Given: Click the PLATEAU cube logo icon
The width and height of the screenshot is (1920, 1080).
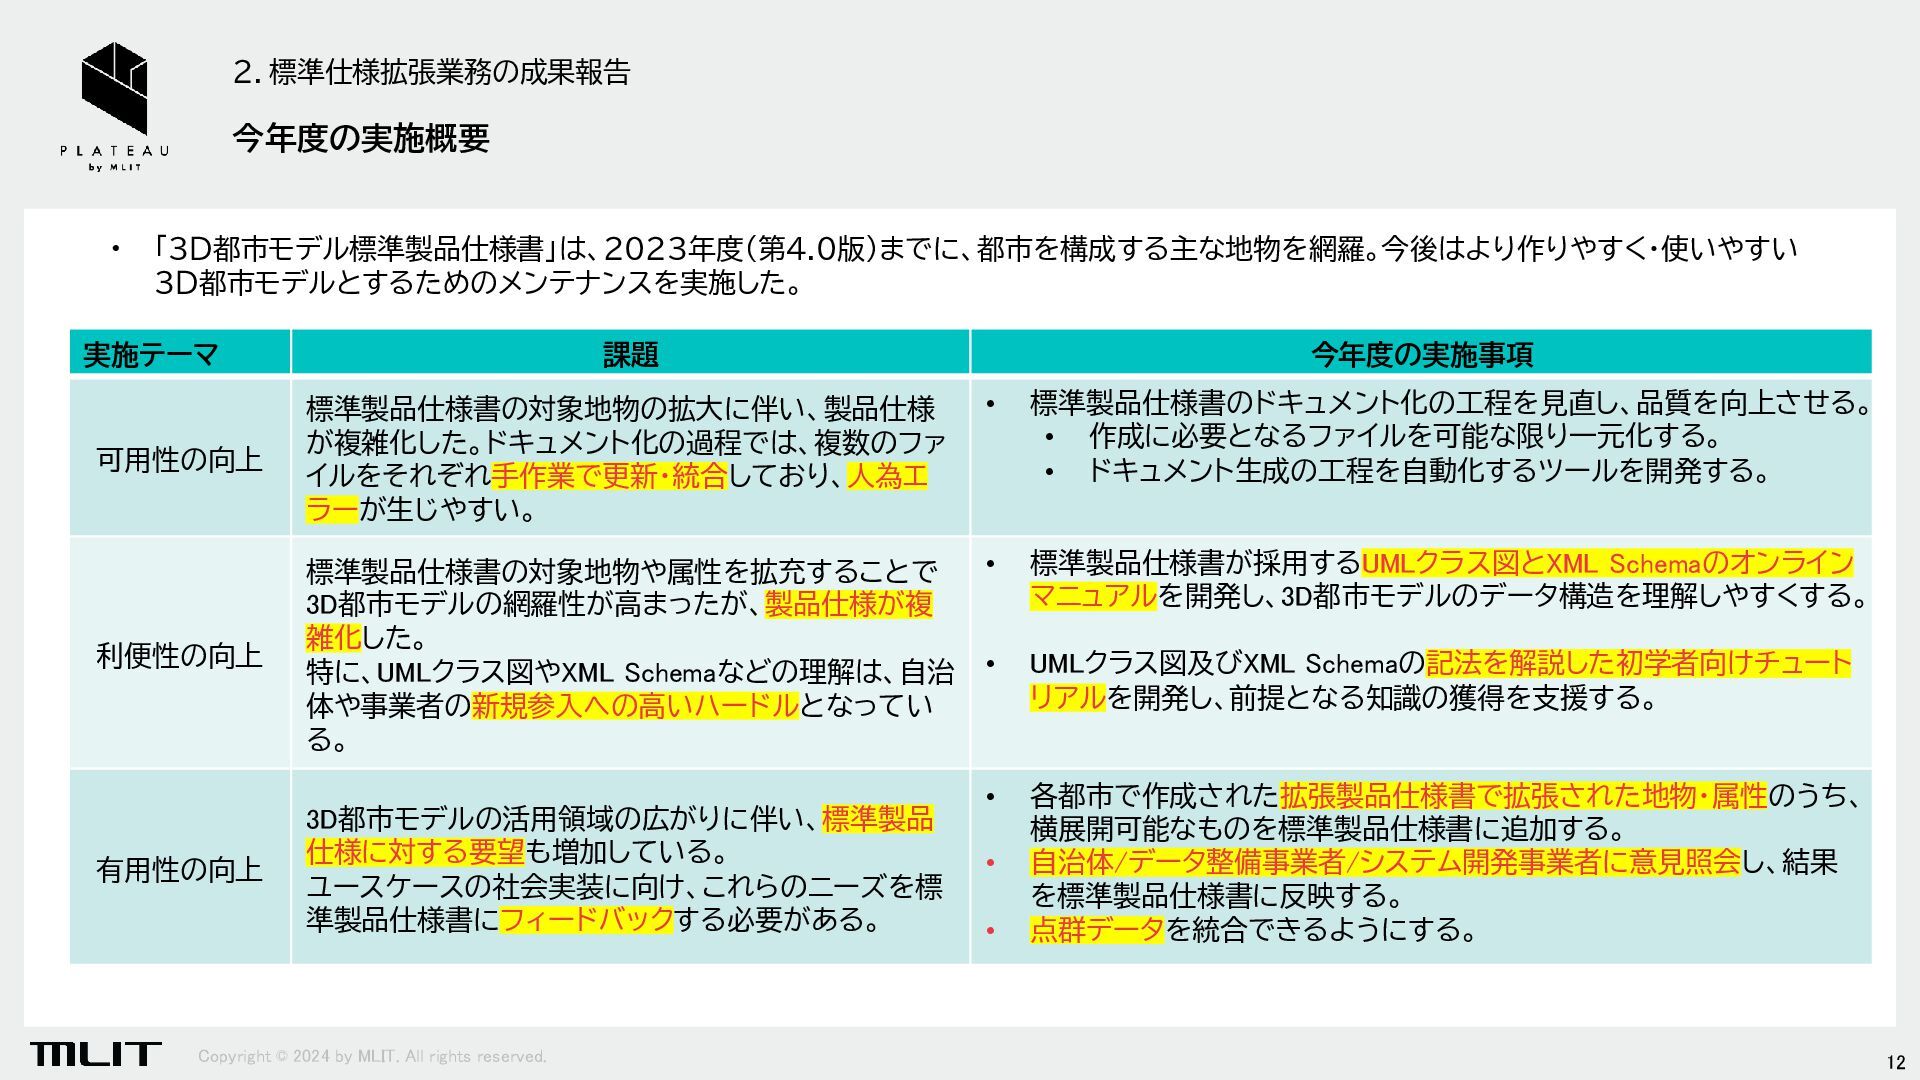Looking at the screenshot, I should click(x=114, y=86).
